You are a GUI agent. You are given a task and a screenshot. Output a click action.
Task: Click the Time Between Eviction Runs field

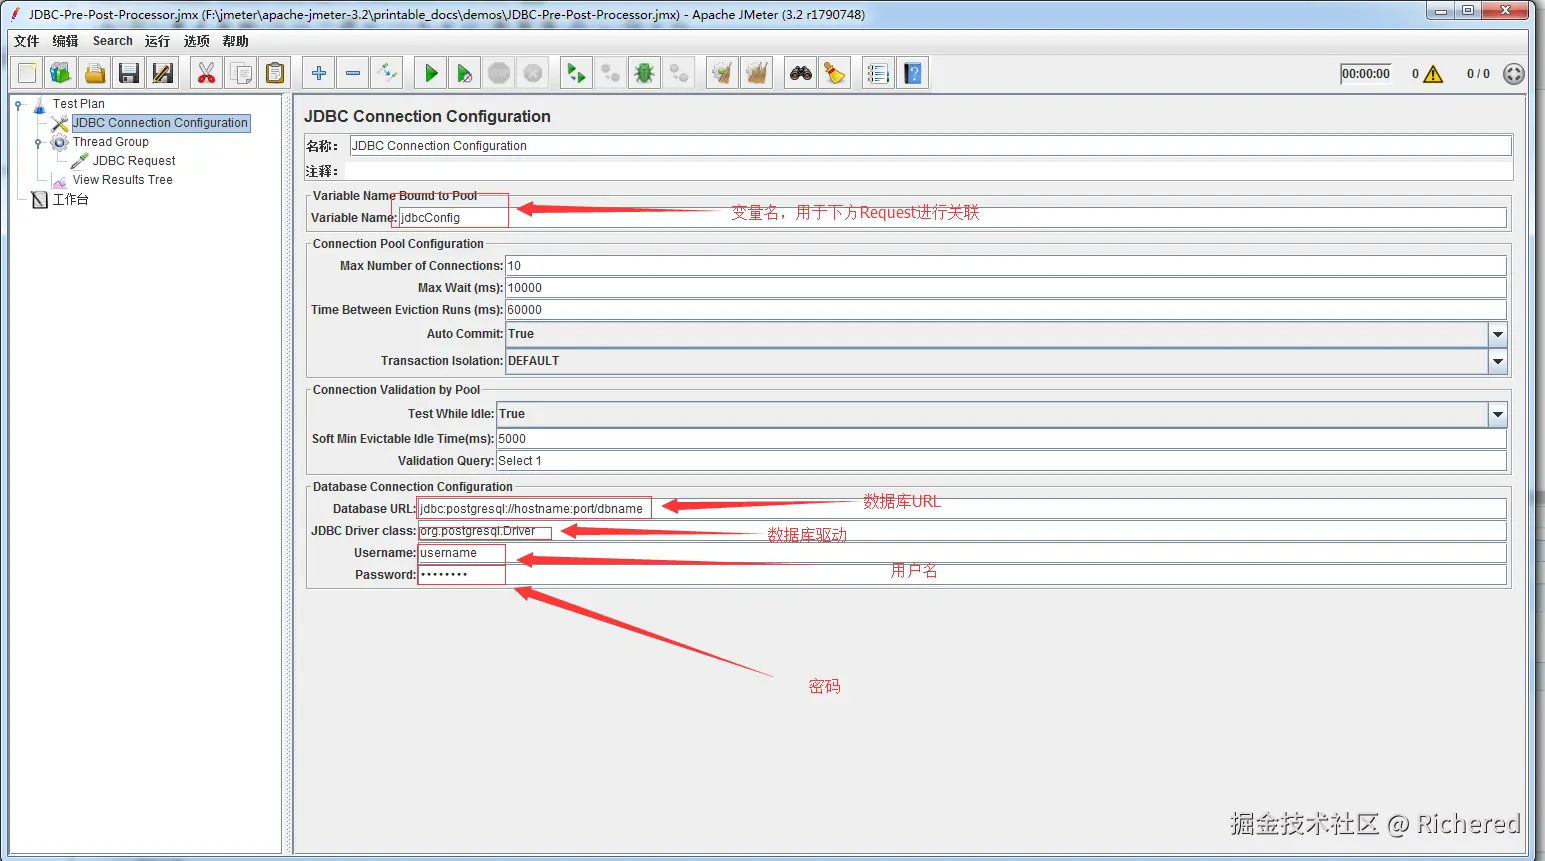(1006, 310)
